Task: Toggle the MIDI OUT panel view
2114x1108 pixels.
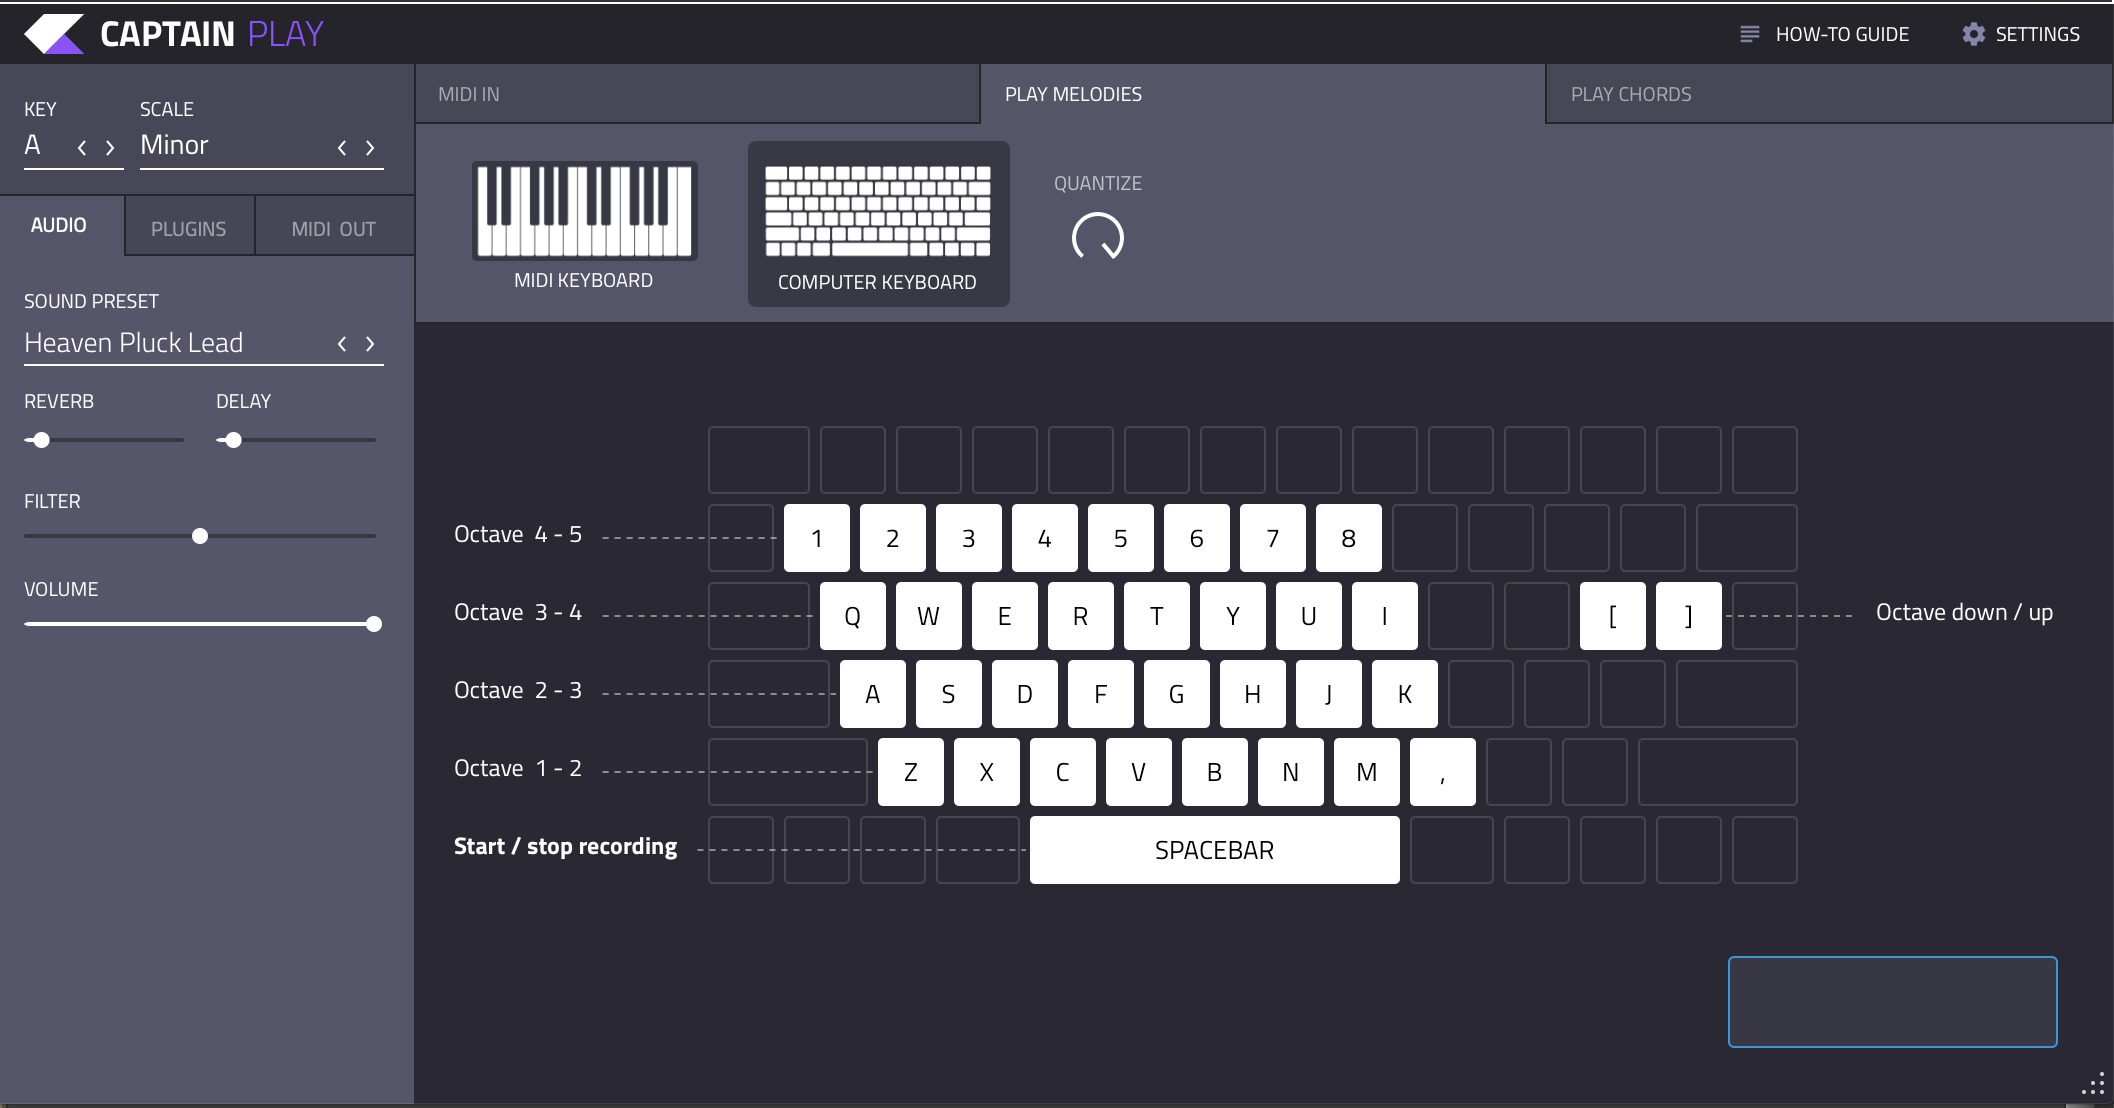Action: coord(333,227)
